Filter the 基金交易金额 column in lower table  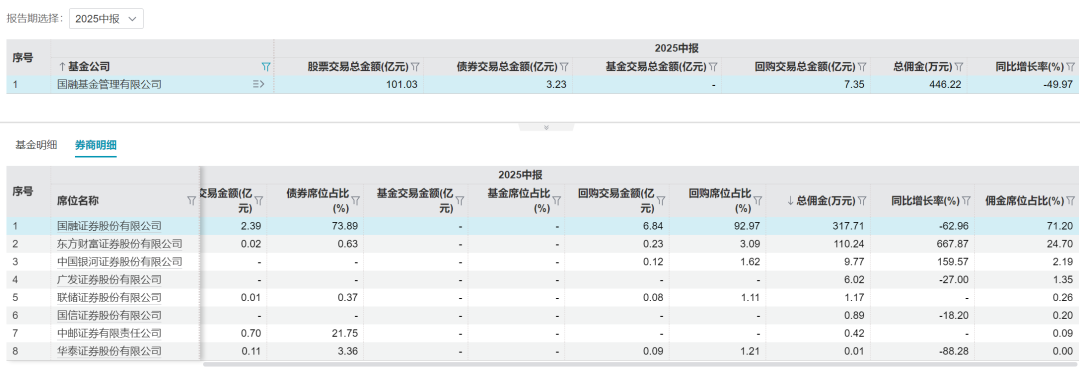pyautogui.click(x=460, y=201)
